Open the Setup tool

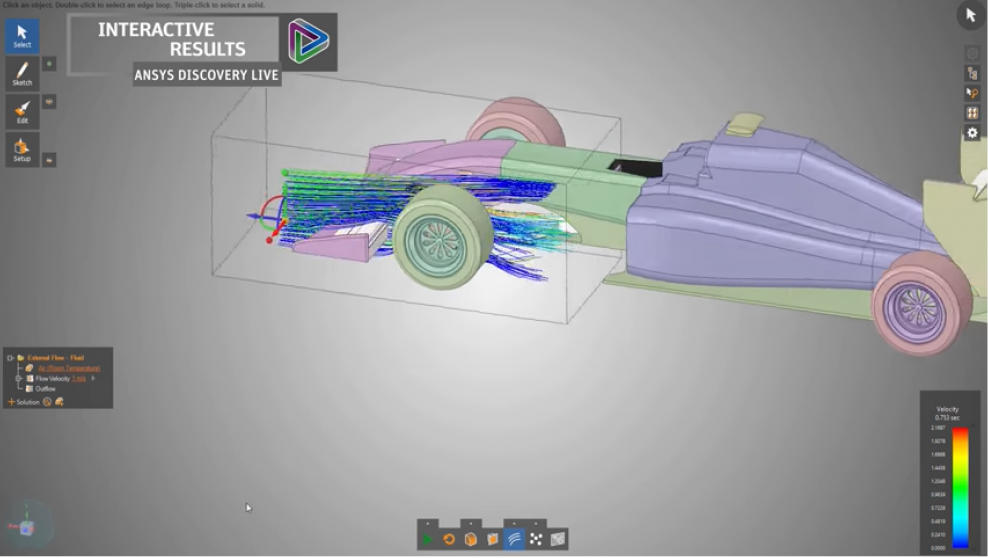pos(22,150)
